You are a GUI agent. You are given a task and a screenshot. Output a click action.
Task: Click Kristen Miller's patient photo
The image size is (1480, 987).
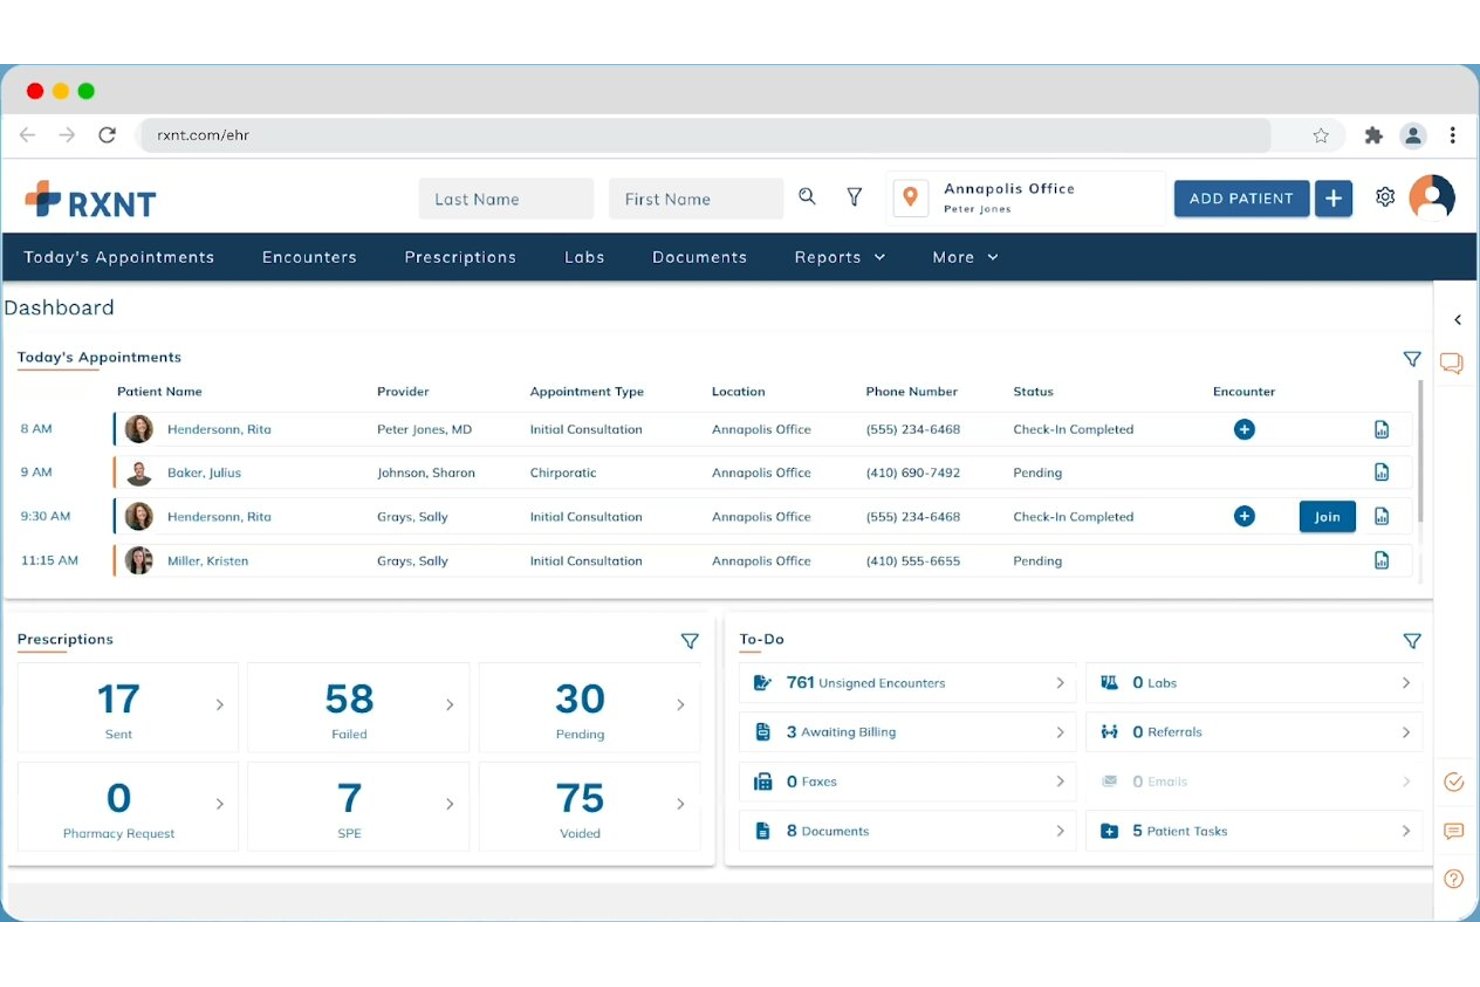click(139, 560)
